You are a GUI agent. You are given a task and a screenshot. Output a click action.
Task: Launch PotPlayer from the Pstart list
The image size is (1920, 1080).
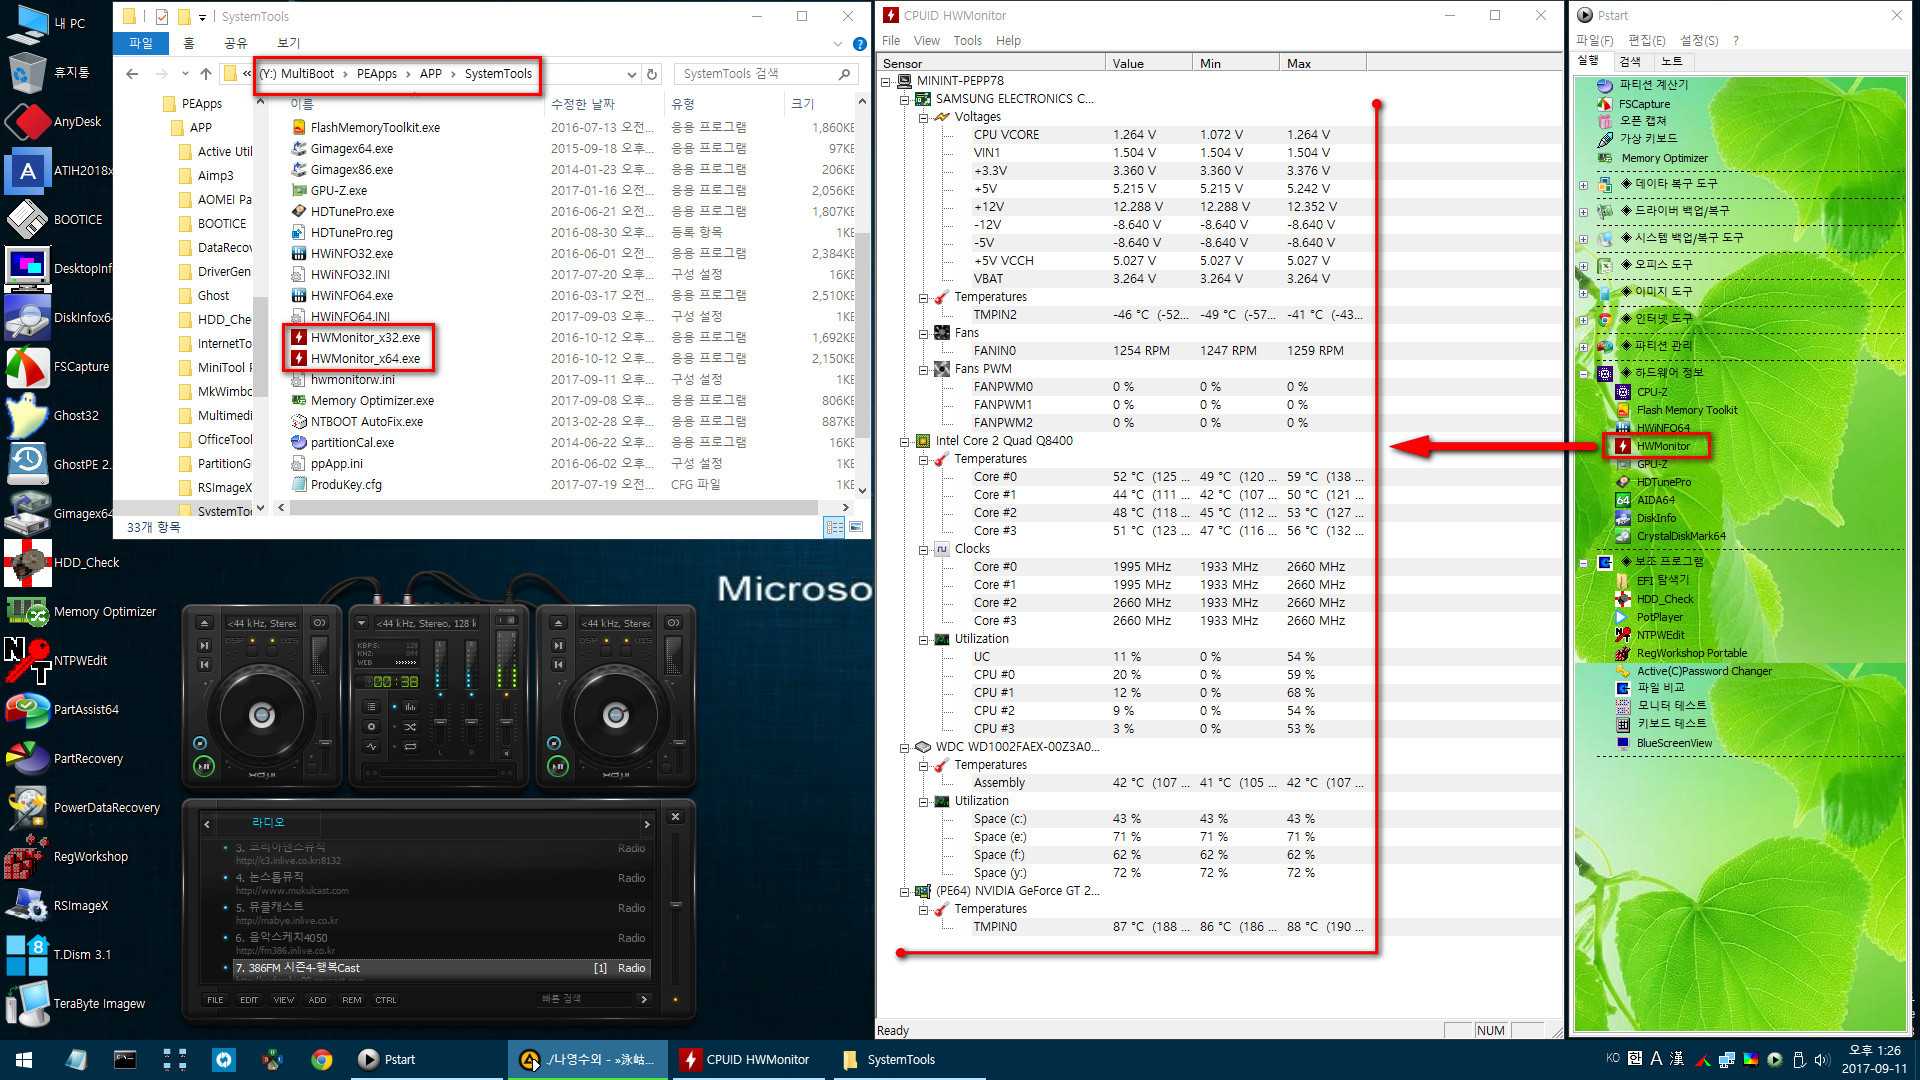1659,617
